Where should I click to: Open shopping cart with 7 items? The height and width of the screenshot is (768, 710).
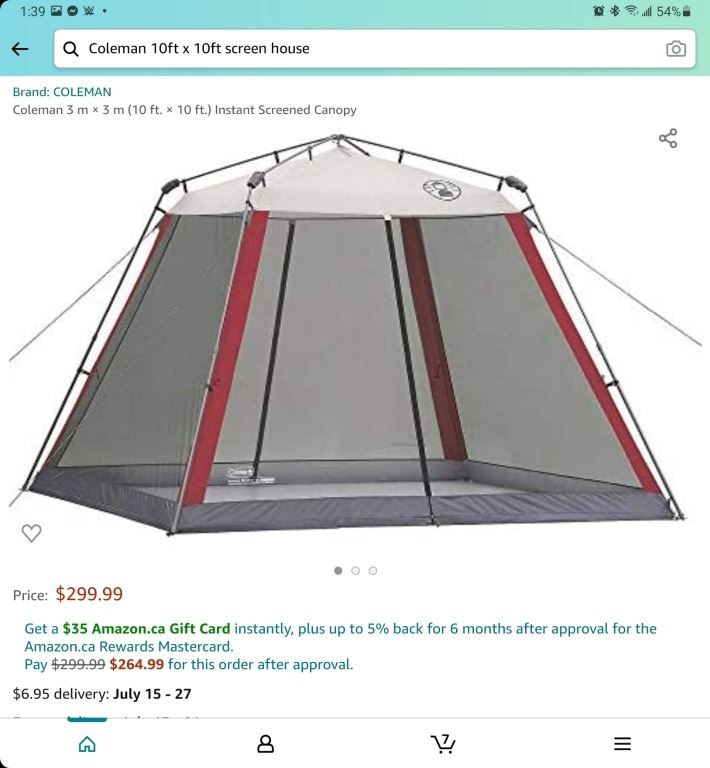[x=443, y=744]
